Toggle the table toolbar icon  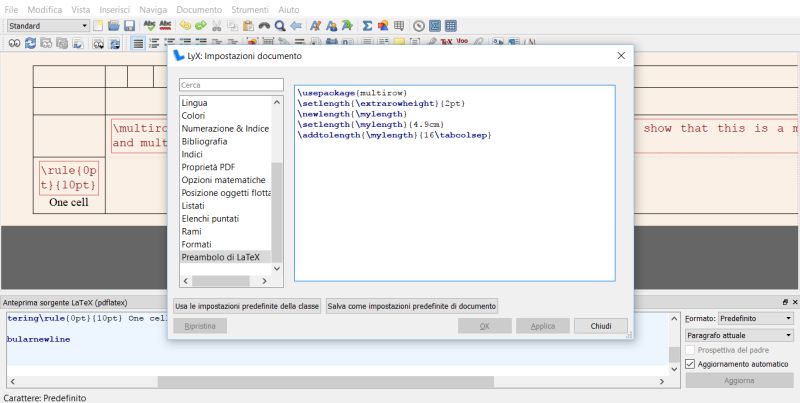(451, 26)
